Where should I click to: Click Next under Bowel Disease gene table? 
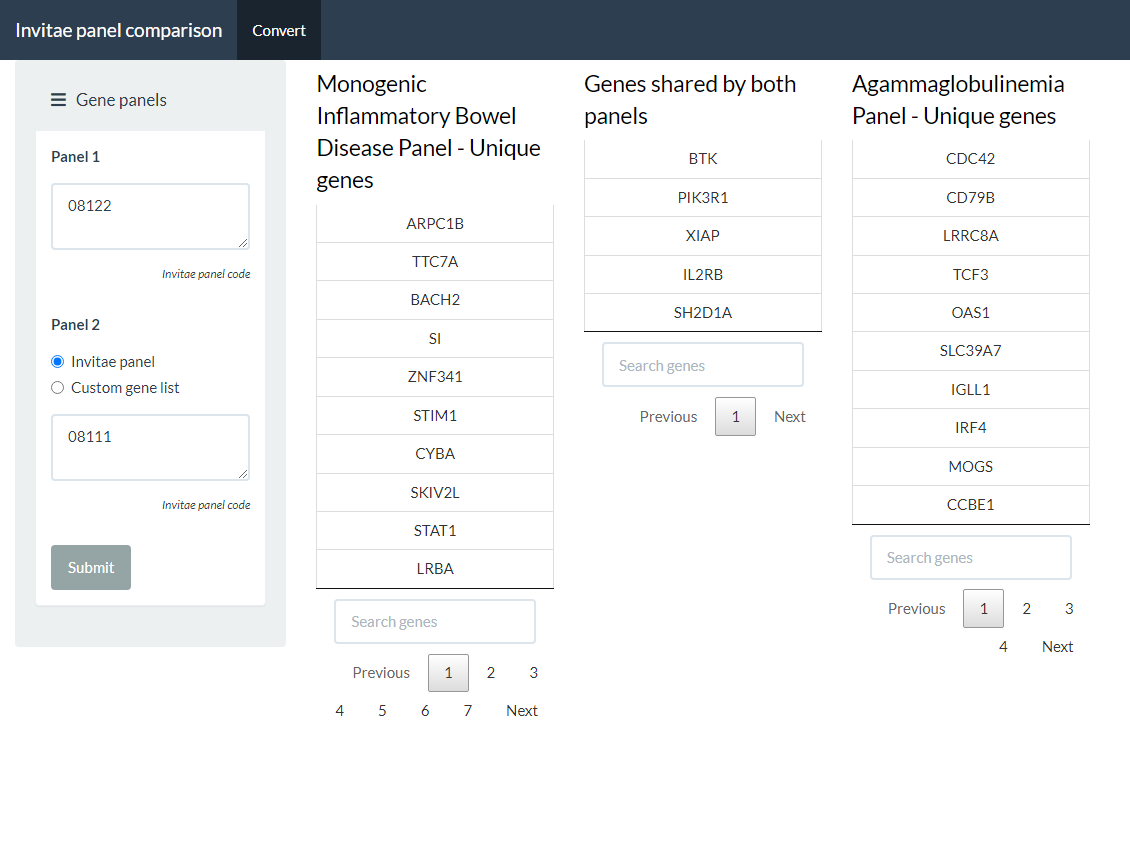coord(522,711)
